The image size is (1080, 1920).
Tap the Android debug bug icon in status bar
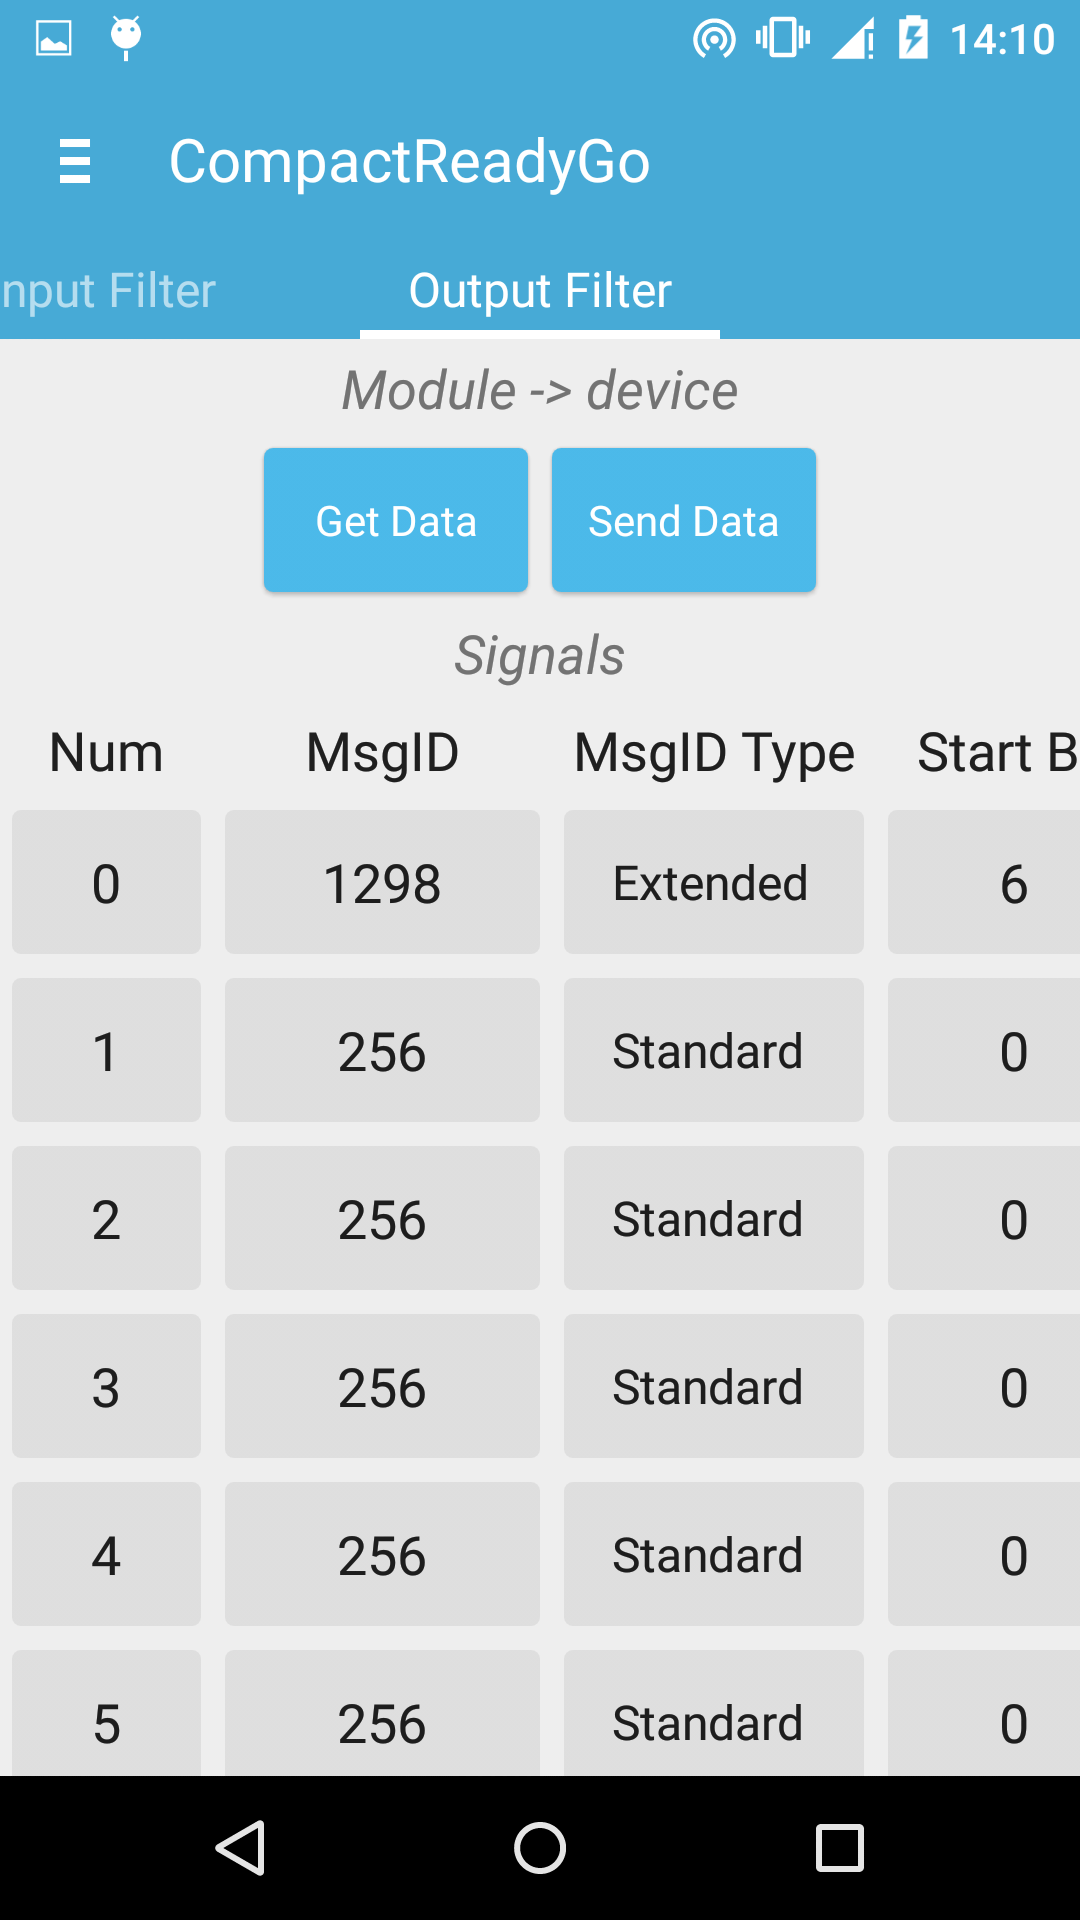coord(126,38)
